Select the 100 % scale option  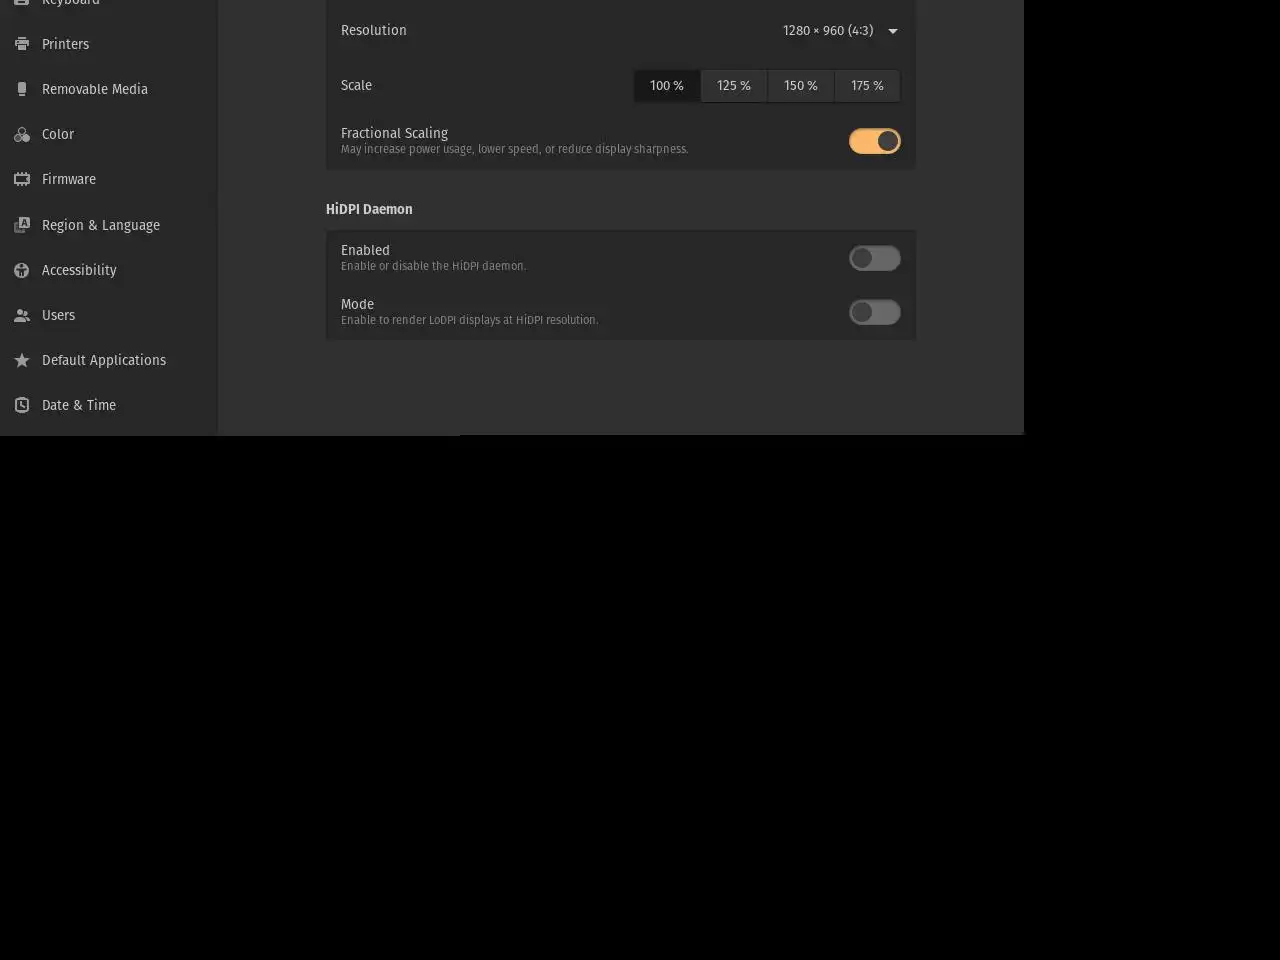point(667,86)
